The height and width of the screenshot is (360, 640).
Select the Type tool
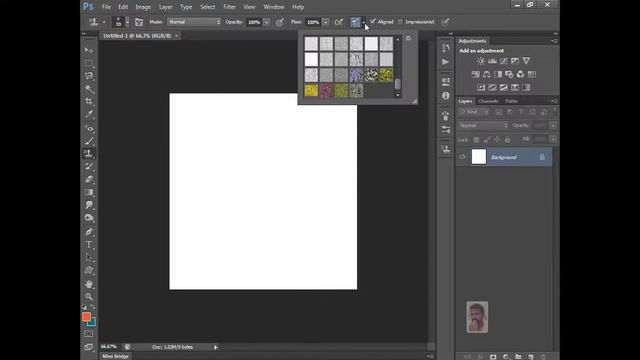tap(89, 244)
